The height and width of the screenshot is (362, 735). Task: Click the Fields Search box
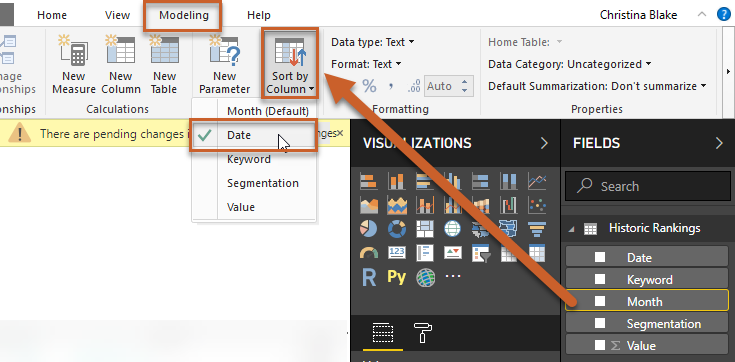tap(647, 186)
